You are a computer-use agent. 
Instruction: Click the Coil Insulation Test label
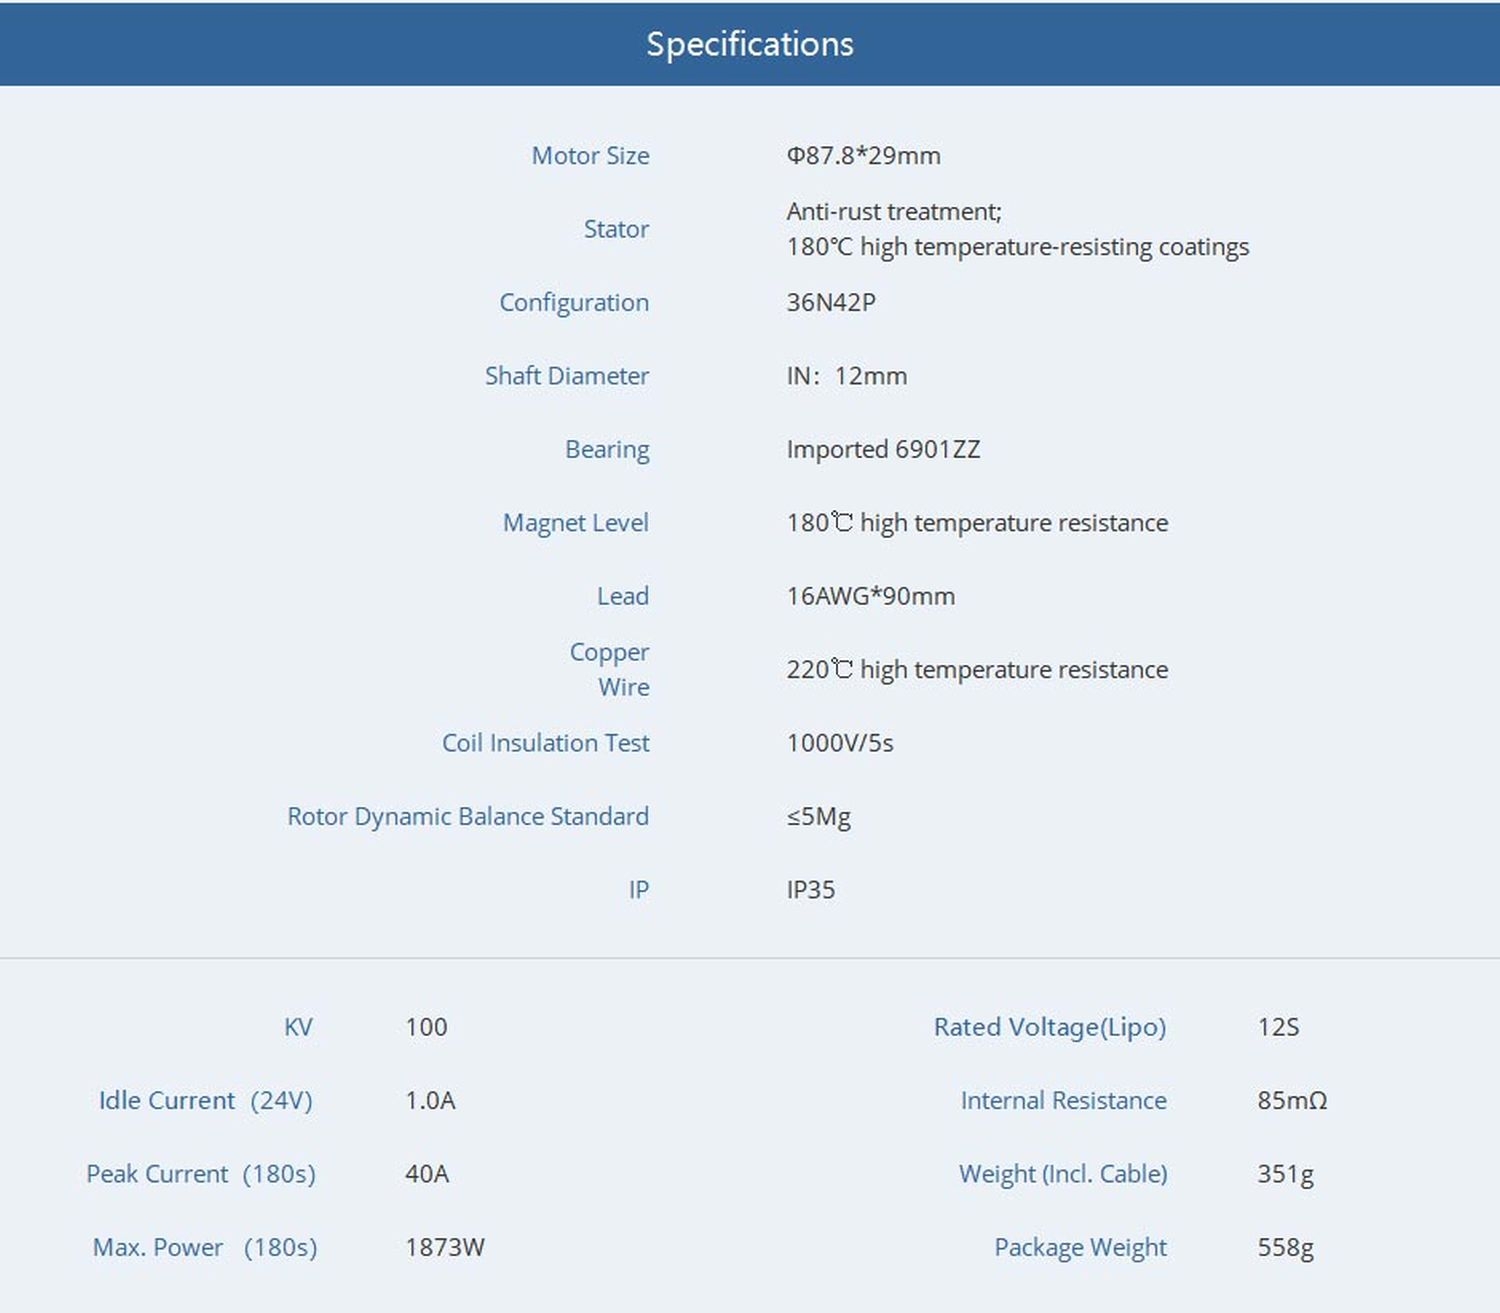pyautogui.click(x=545, y=743)
